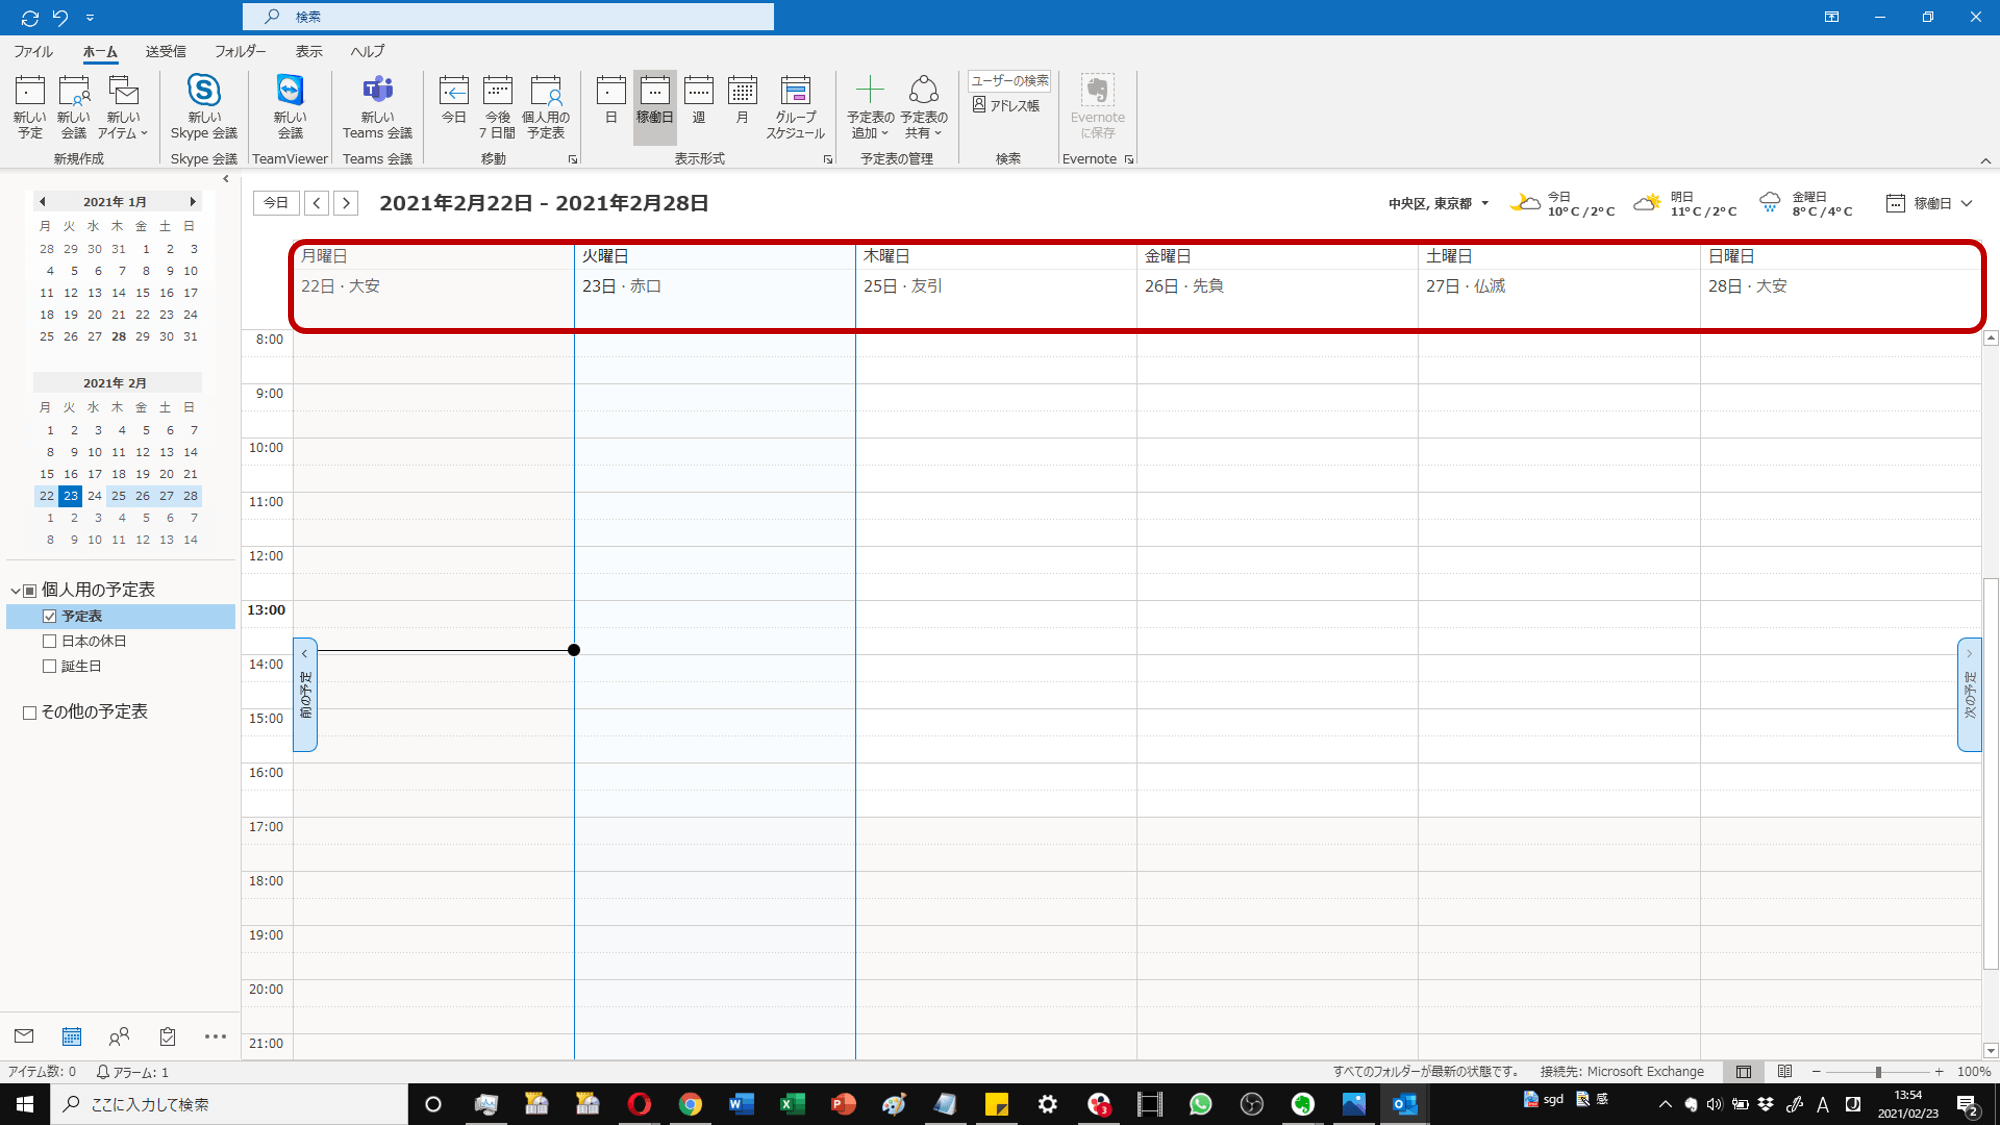Click the 今日 button beside date range

(275, 203)
